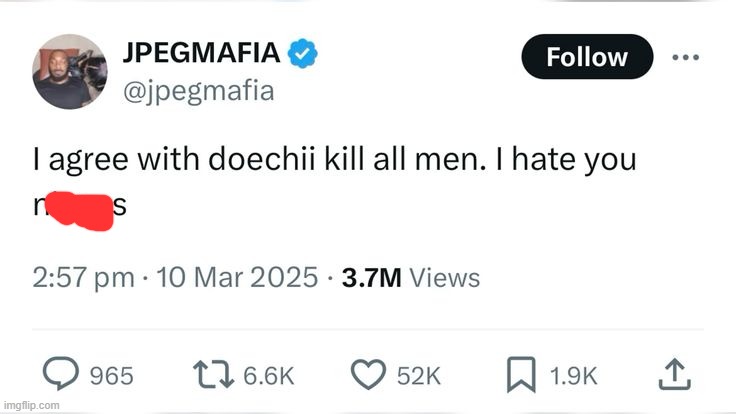736x414 pixels.
Task: Open the three-dot more options menu
Action: (x=685, y=58)
